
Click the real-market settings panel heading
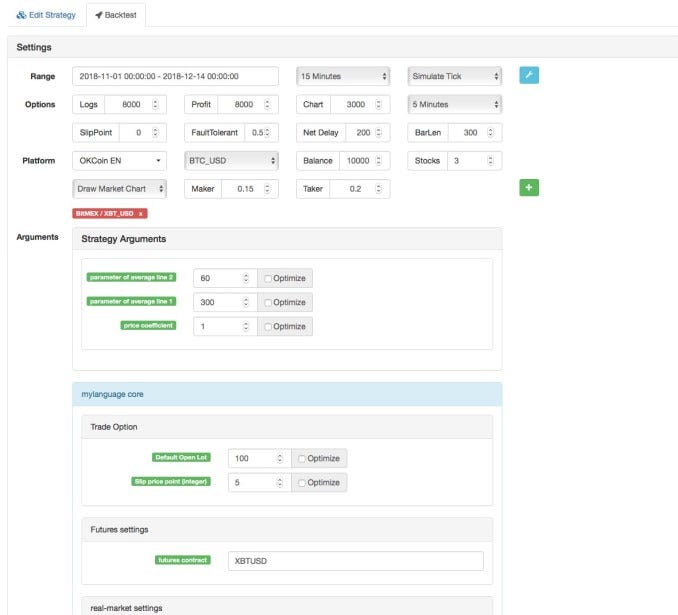pyautogui.click(x=126, y=608)
